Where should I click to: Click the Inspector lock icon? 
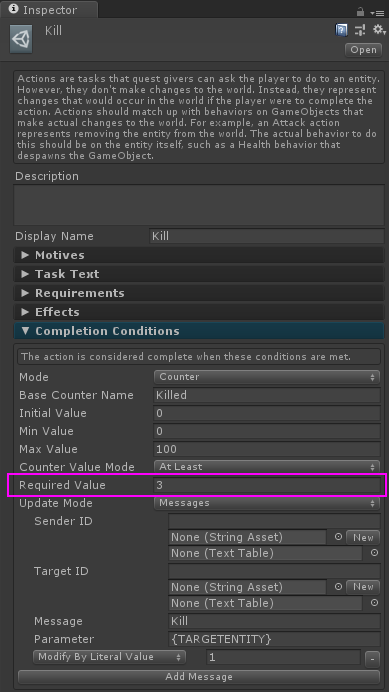coord(360,11)
